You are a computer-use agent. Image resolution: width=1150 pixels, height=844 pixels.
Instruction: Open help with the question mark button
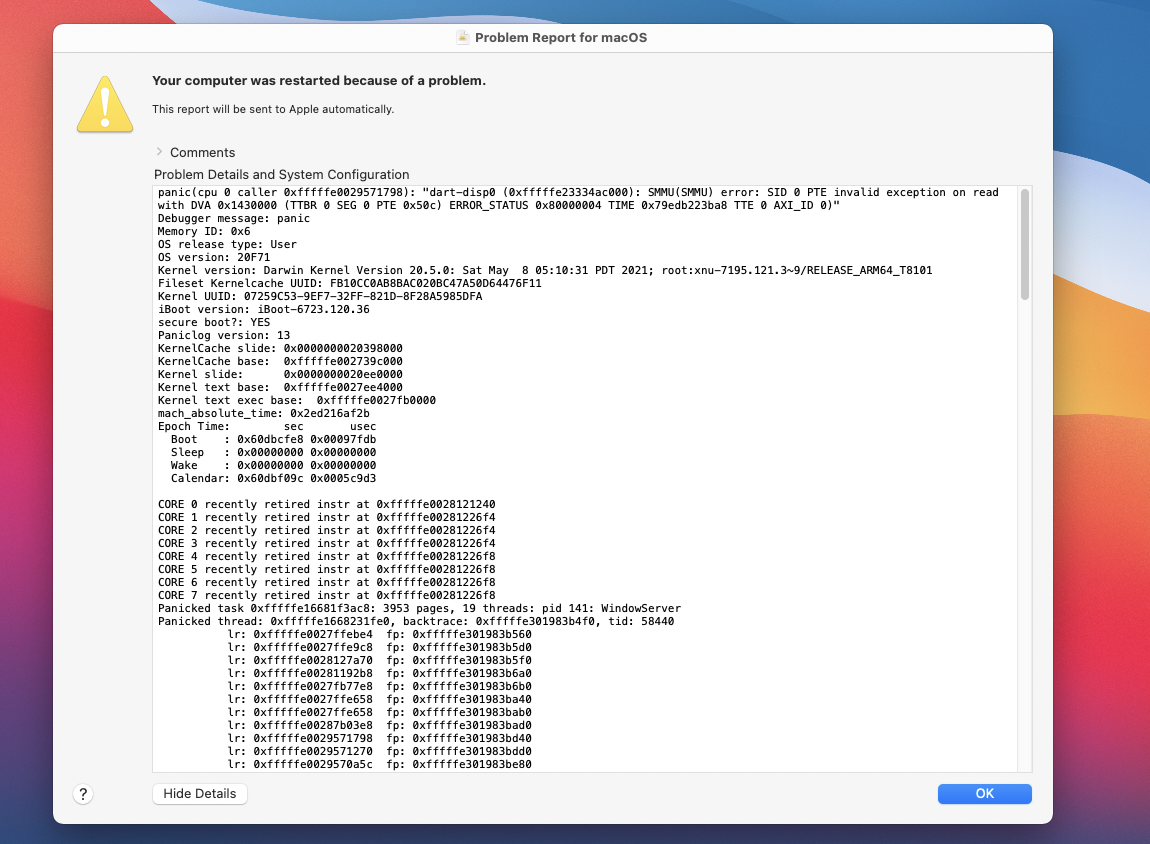[x=83, y=794]
